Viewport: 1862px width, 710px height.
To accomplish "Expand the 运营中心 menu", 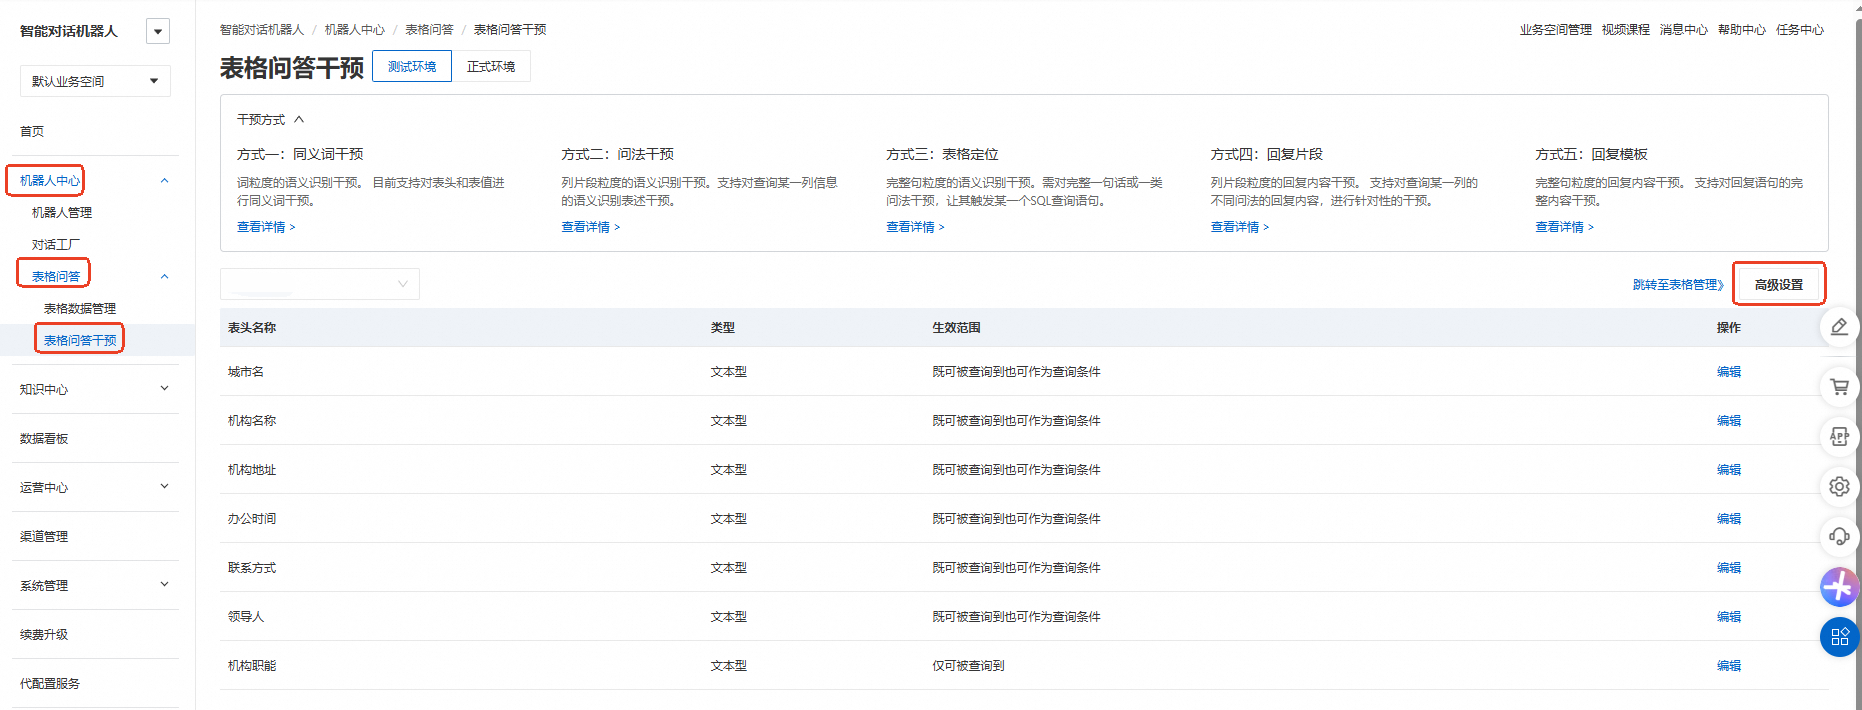I will click(95, 487).
